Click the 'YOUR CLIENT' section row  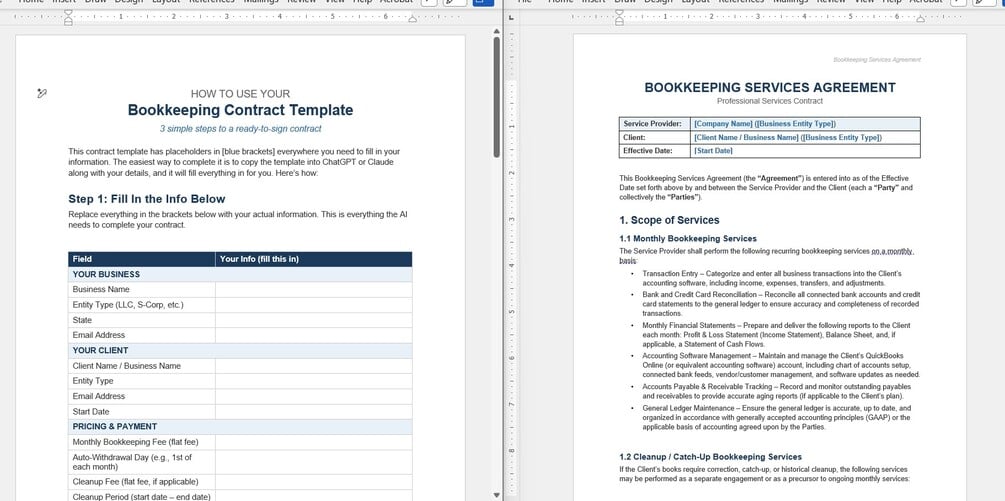(x=240, y=350)
